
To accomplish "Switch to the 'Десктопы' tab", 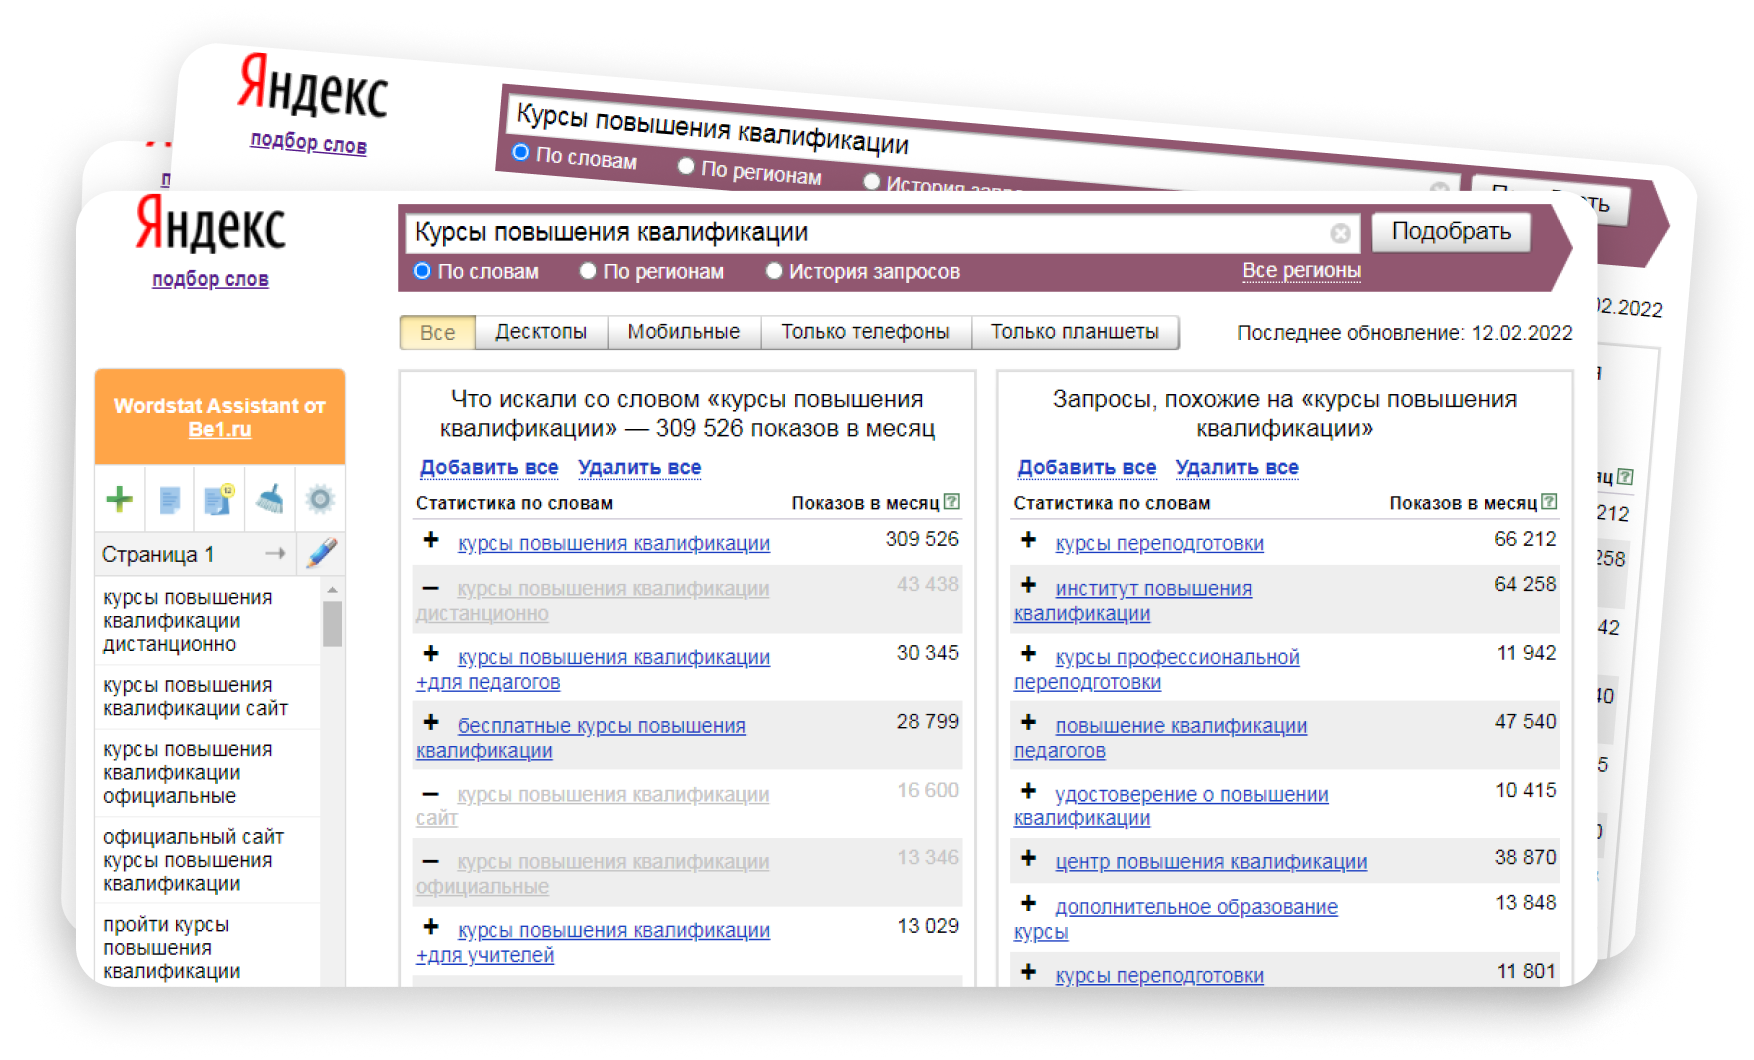I will (541, 332).
